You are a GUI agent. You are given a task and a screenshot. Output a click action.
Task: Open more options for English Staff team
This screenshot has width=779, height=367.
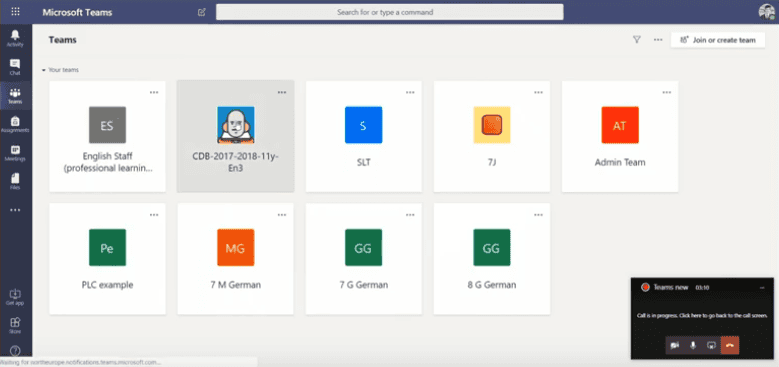(x=154, y=92)
